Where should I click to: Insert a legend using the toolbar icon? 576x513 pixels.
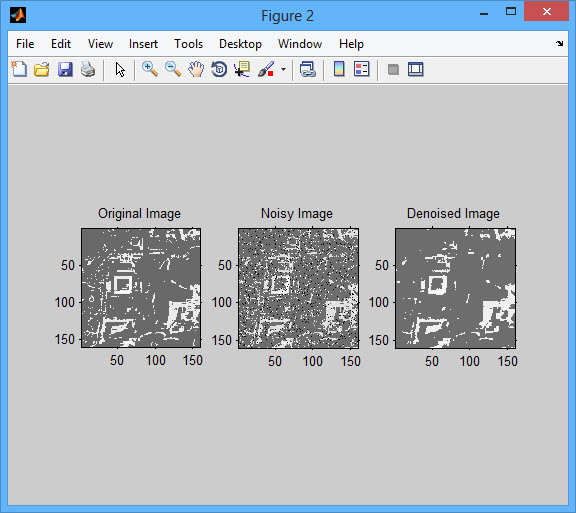coord(361,69)
